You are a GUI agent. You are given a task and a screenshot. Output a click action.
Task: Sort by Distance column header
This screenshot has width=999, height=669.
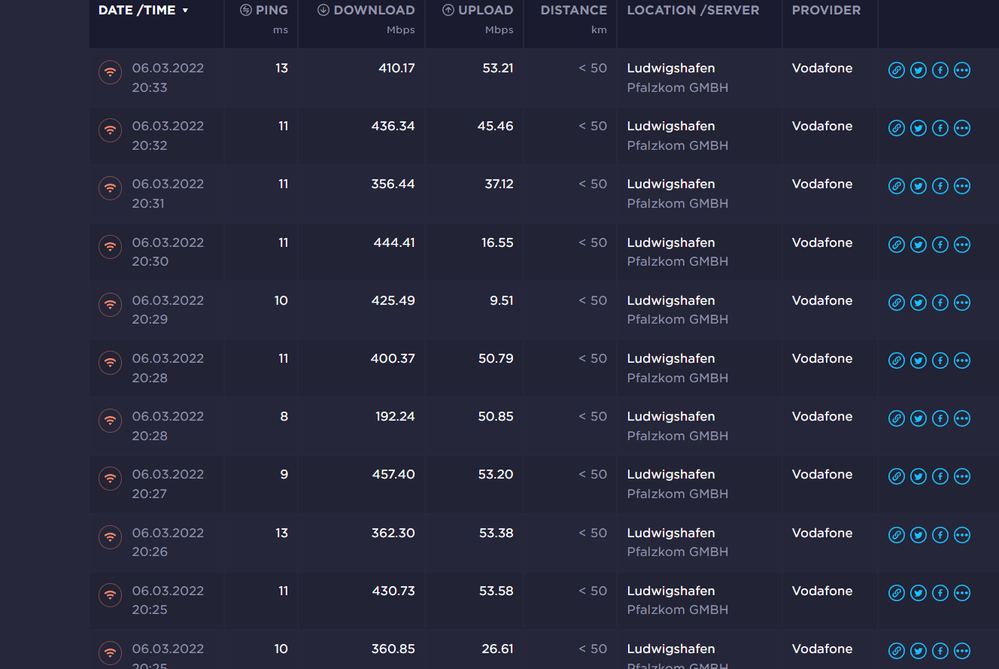[x=573, y=10]
